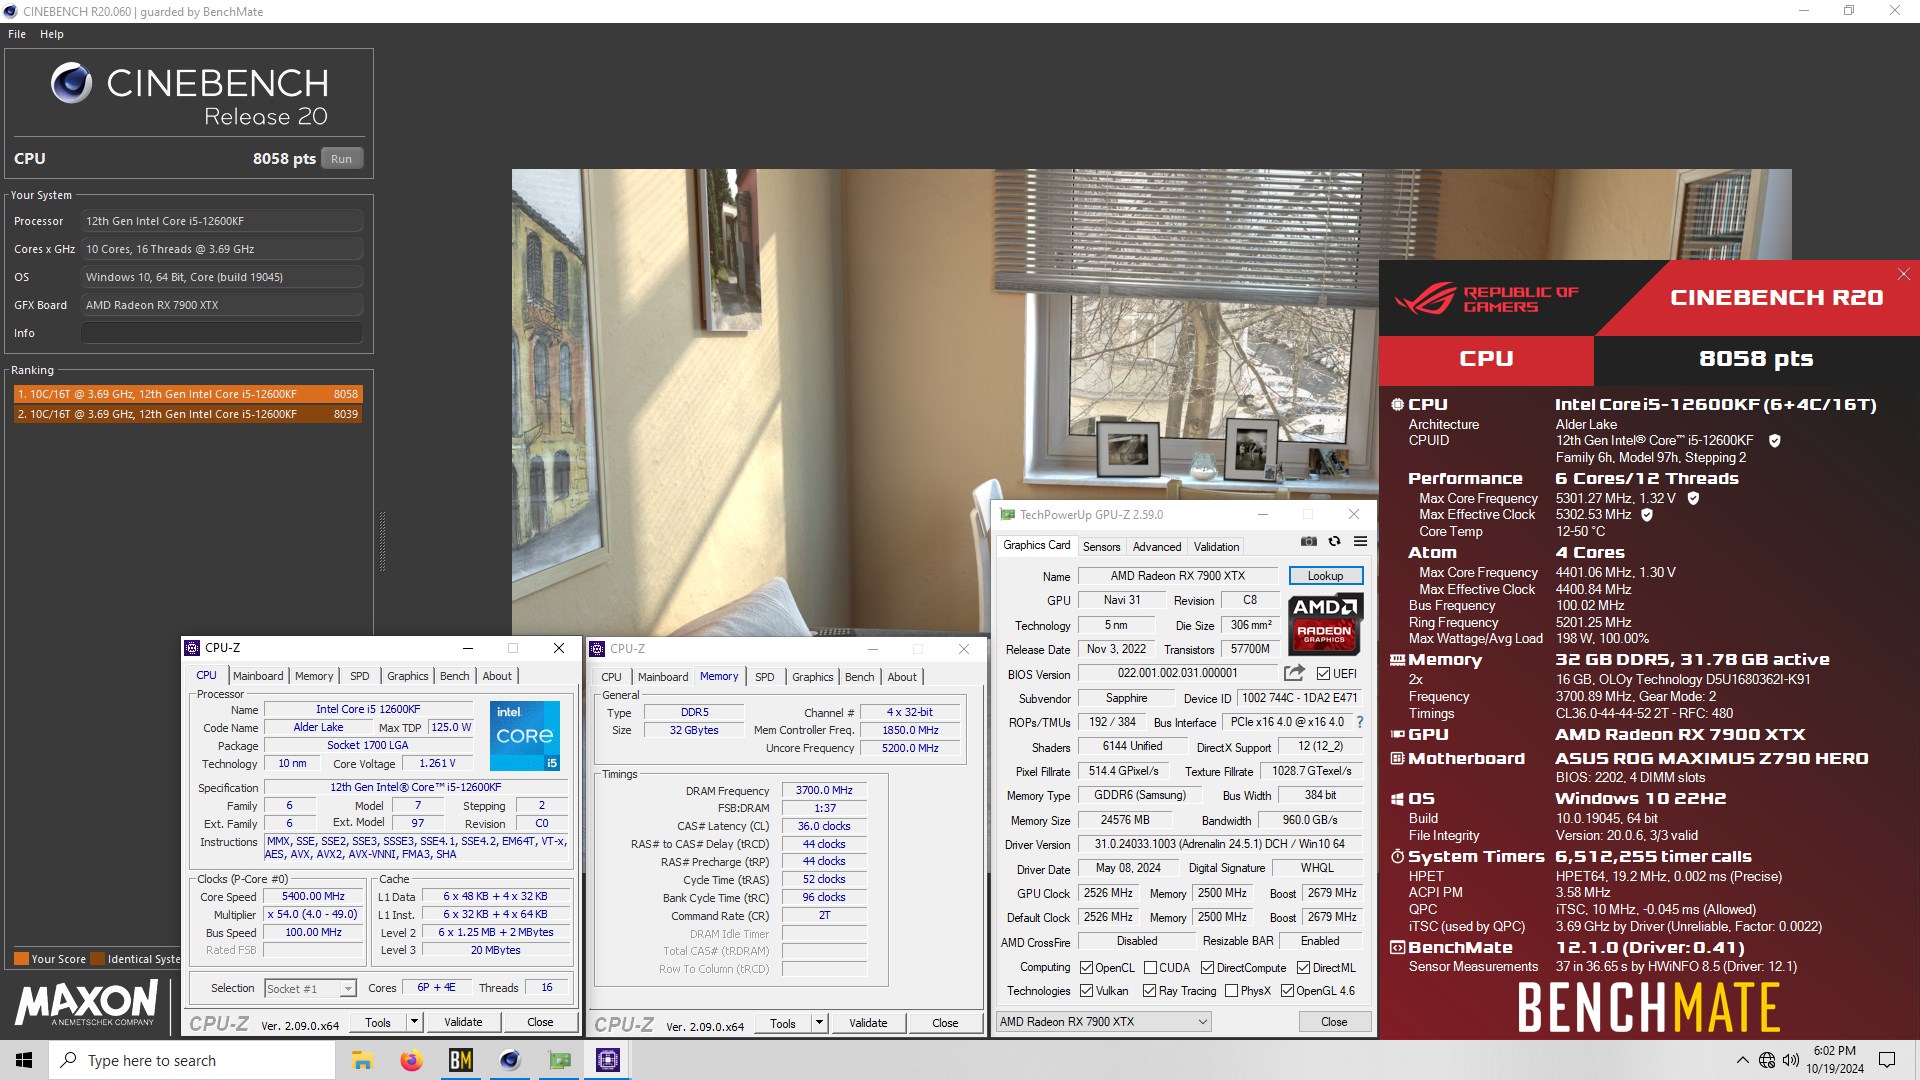This screenshot has height=1080, width=1920.
Task: Open the notification center icon
Action: [1887, 1060]
